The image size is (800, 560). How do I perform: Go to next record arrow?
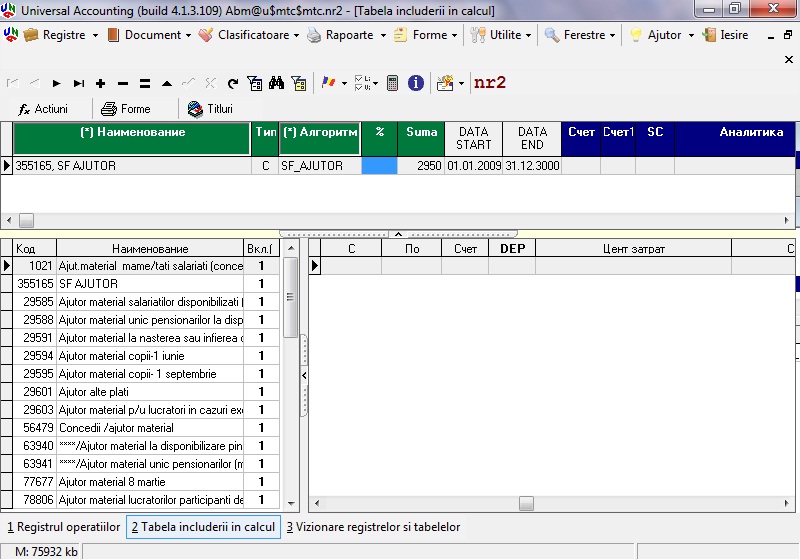pyautogui.click(x=56, y=83)
